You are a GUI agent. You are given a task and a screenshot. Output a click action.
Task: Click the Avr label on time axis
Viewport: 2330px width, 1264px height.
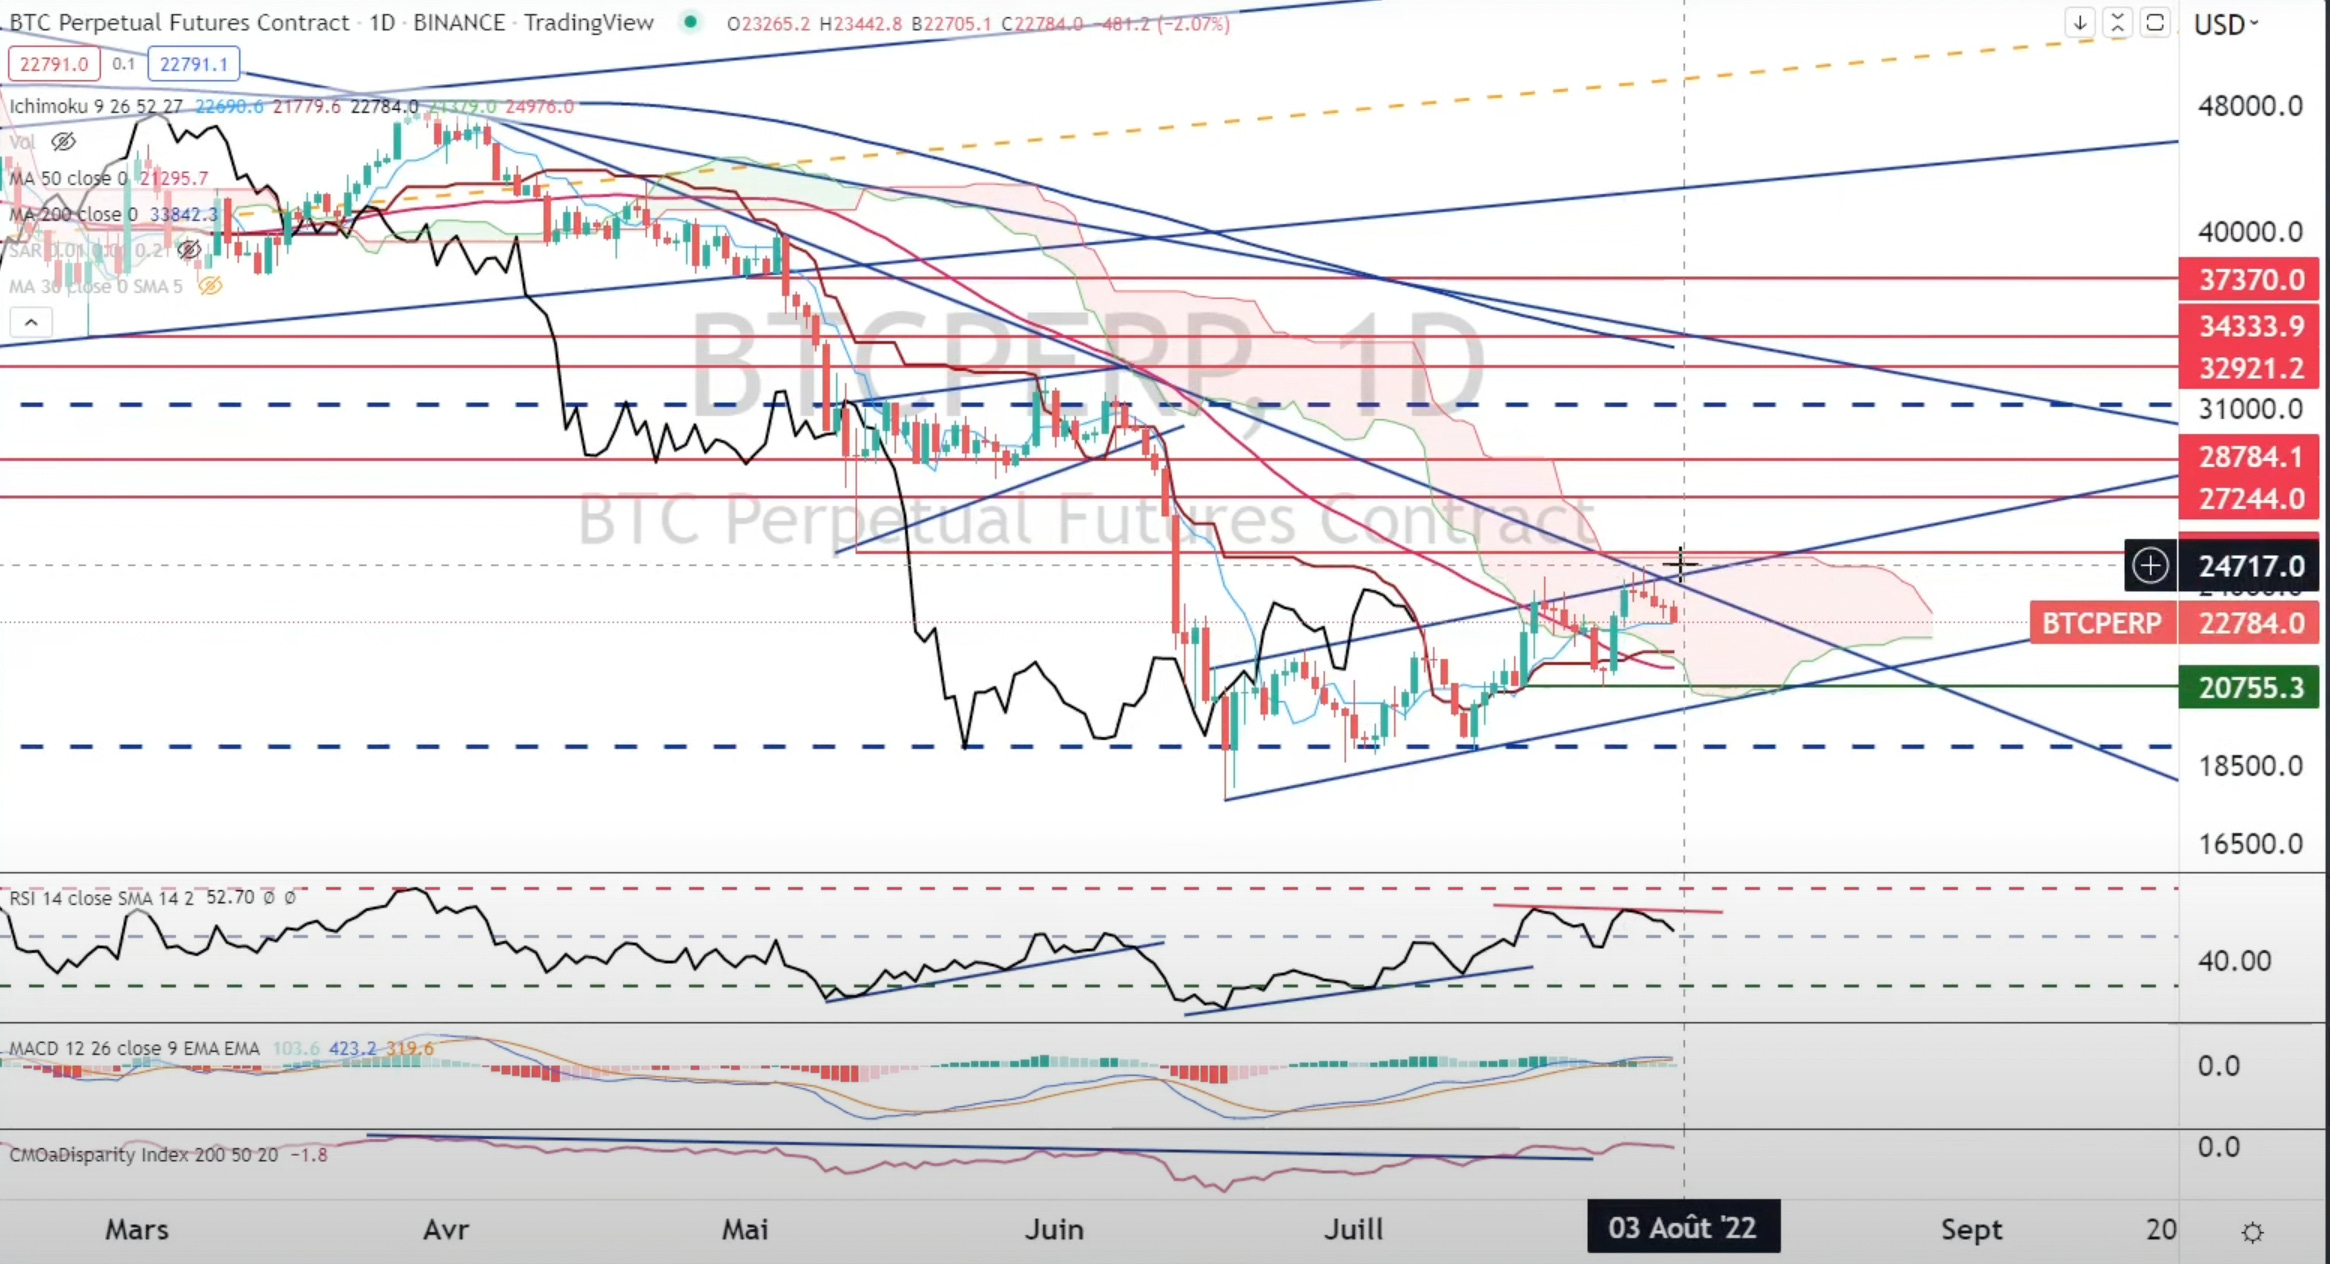[x=446, y=1229]
